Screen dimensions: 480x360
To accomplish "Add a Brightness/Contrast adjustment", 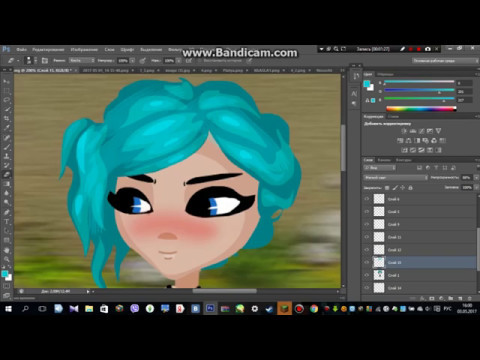I will 404,131.
